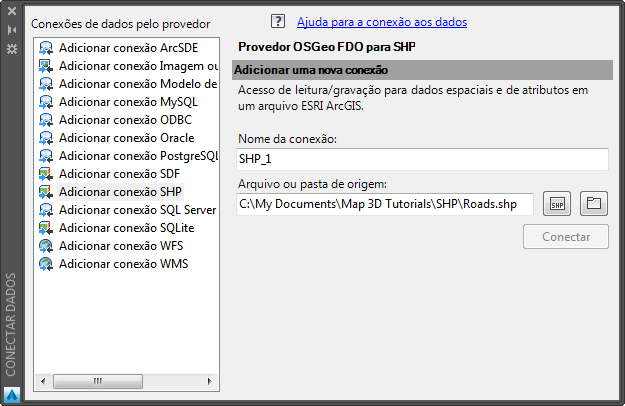Click the Nome da conexão field
Screen dimensions: 625x406
[422, 159]
